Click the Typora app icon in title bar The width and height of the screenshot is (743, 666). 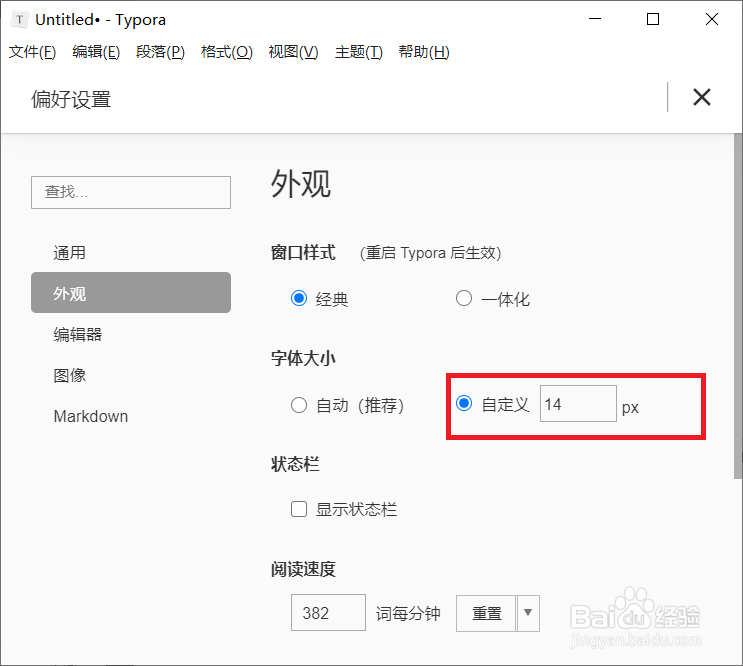pos(19,19)
